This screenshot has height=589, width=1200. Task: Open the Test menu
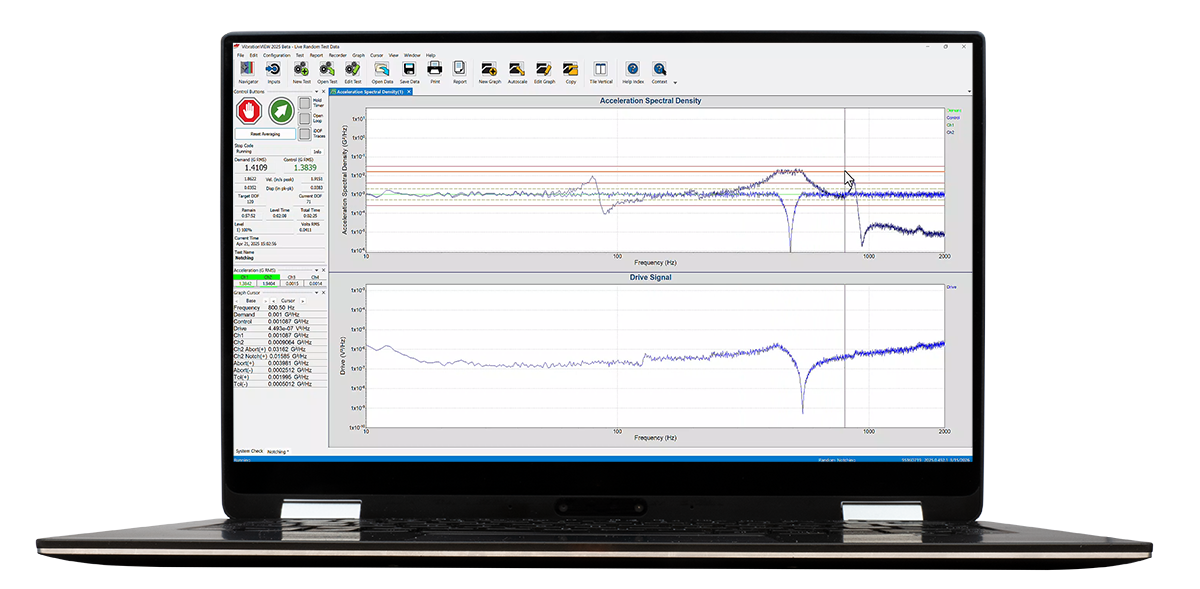[299, 55]
